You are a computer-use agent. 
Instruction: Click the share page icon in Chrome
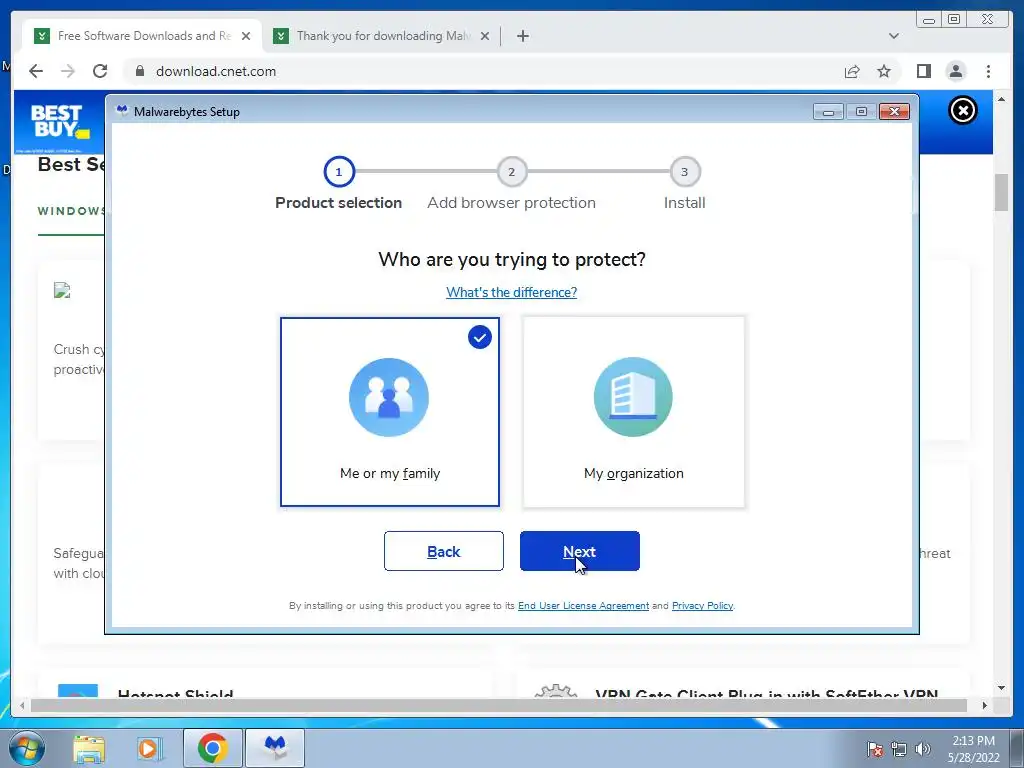point(852,71)
